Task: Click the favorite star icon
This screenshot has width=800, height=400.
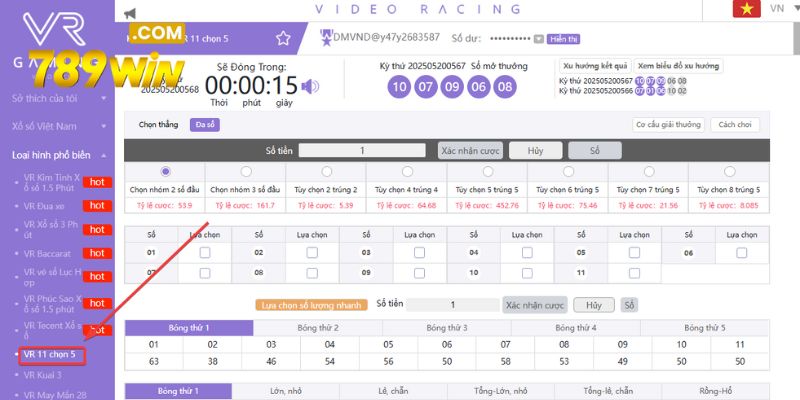Action: [x=283, y=38]
